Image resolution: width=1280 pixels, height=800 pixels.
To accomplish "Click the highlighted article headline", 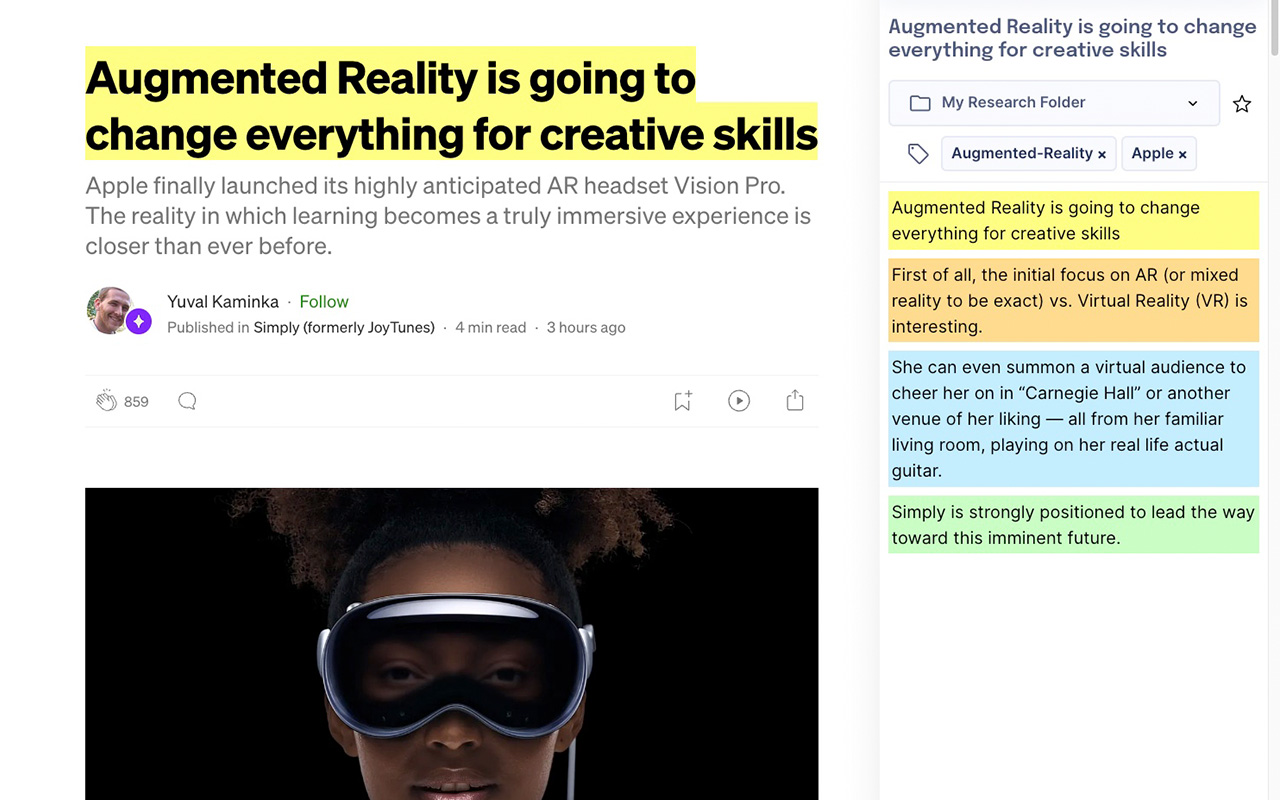I will [451, 105].
